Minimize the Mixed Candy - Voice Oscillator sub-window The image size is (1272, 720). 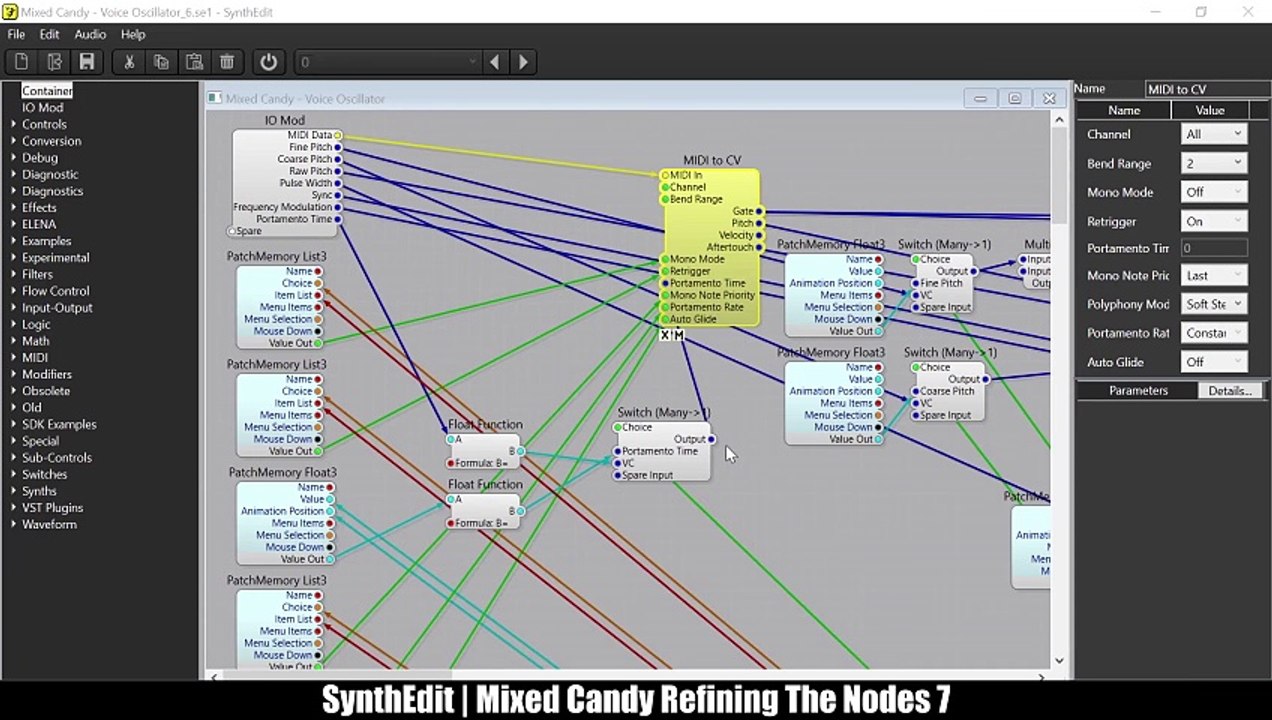tap(980, 98)
